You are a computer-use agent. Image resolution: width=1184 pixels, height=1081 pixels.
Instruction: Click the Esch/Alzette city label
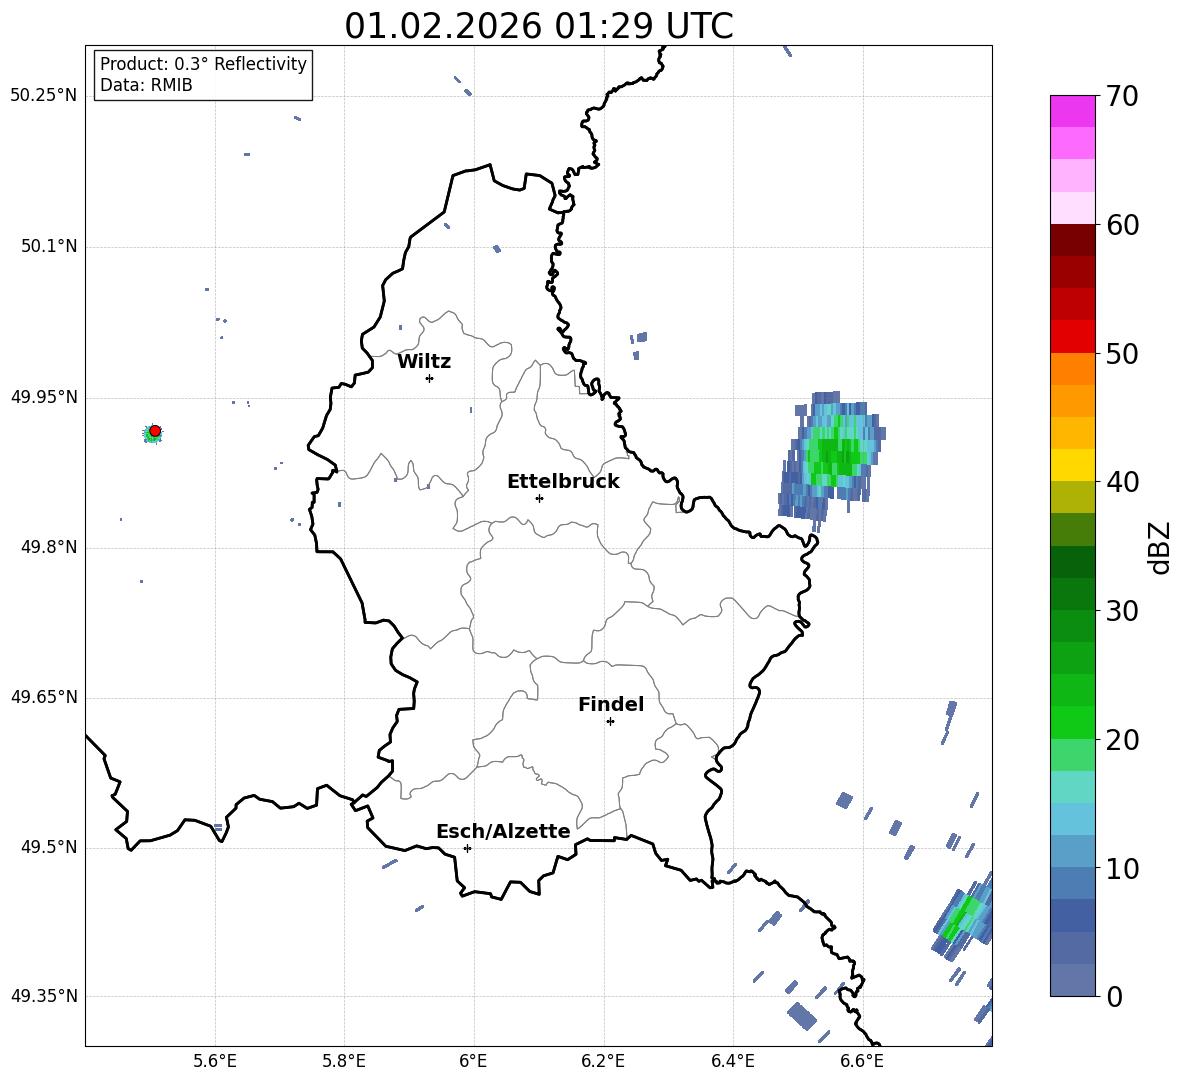(504, 832)
